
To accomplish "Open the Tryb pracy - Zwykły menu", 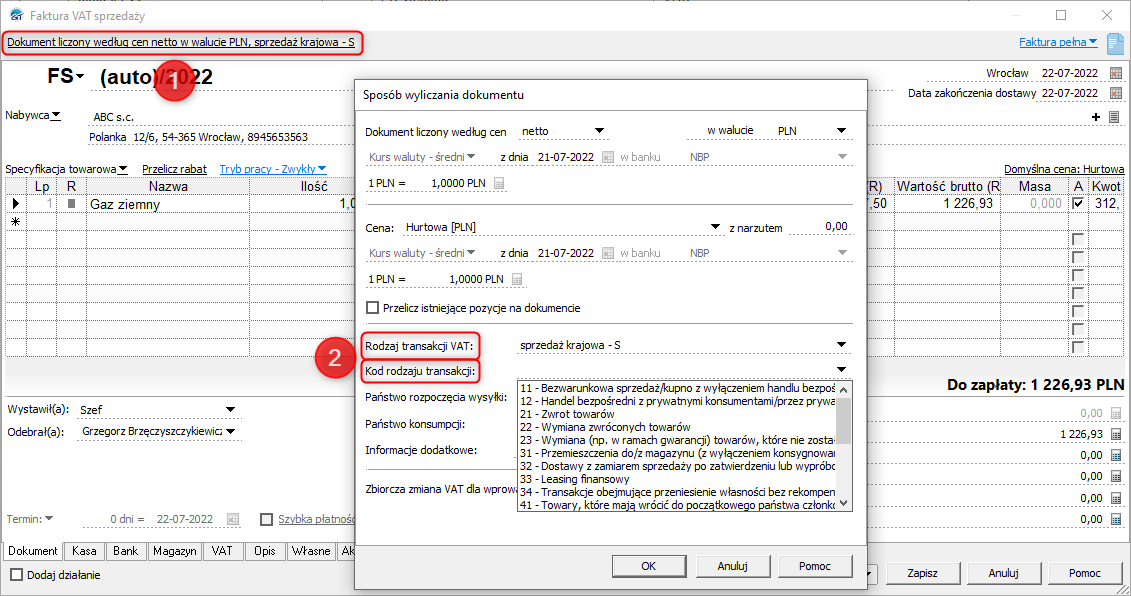I will (273, 169).
